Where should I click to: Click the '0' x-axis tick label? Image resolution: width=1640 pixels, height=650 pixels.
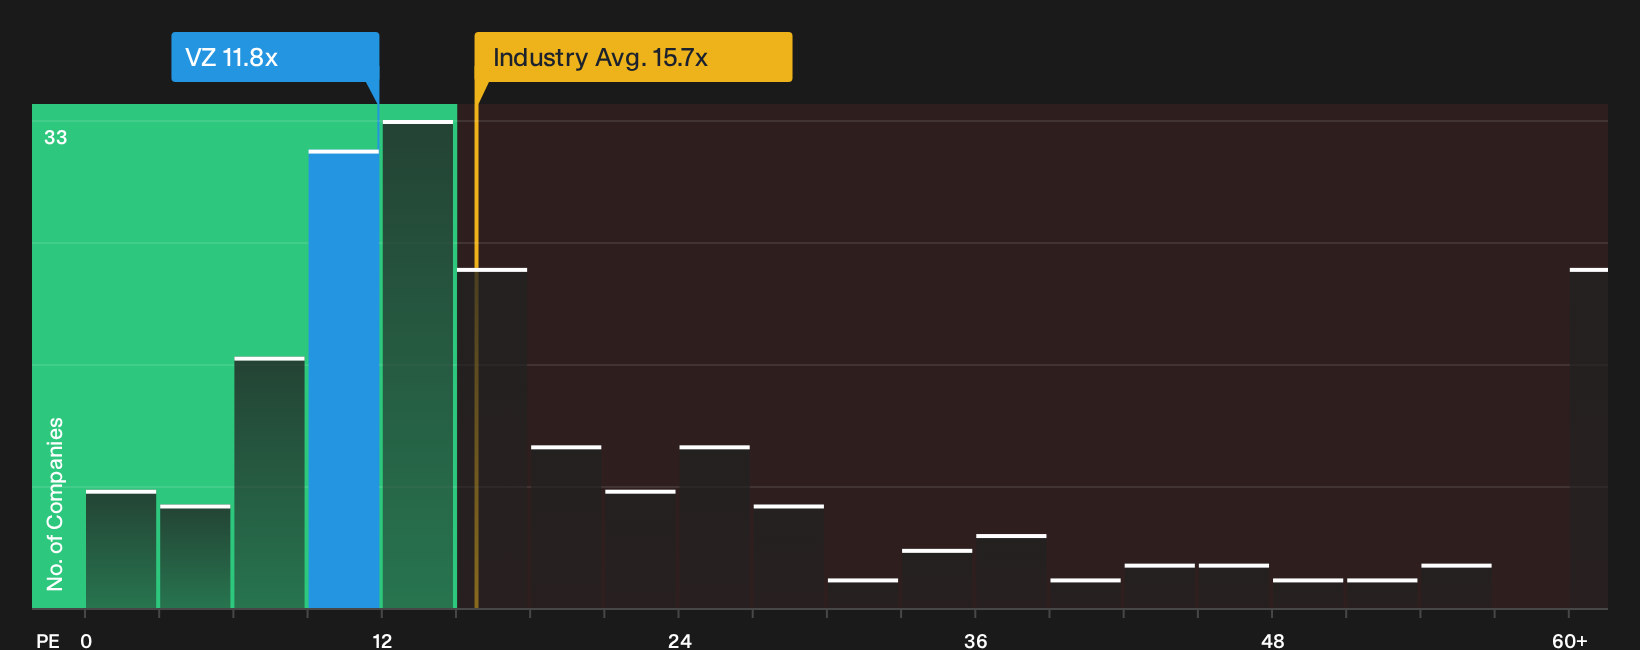coord(86,640)
